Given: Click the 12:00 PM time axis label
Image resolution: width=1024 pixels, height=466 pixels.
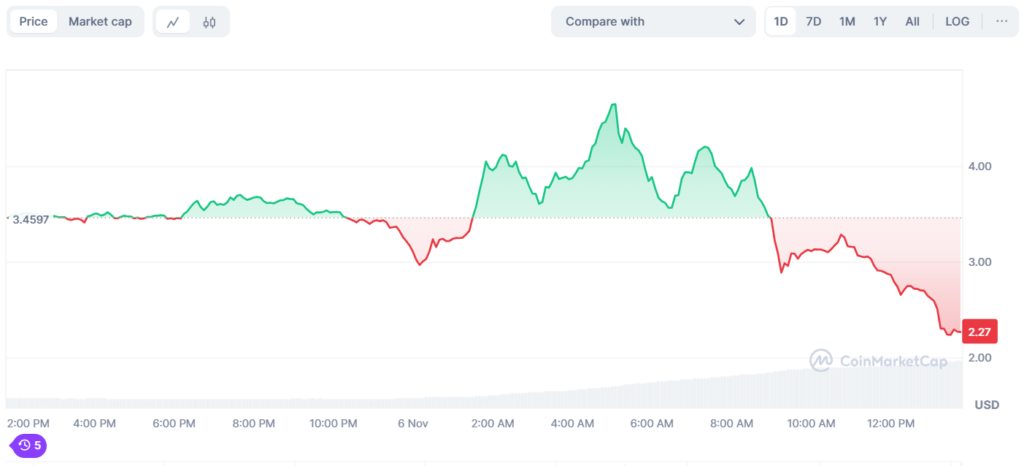Looking at the screenshot, I should coord(890,424).
